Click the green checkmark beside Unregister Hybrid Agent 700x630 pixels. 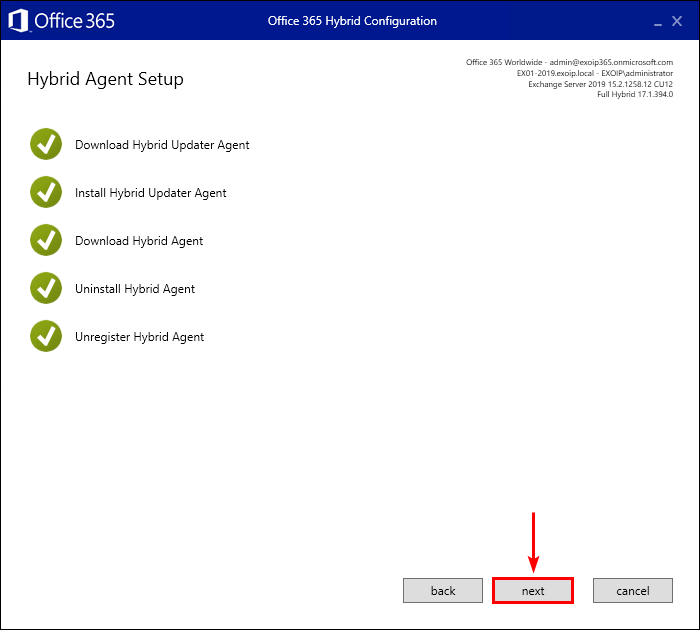(46, 336)
